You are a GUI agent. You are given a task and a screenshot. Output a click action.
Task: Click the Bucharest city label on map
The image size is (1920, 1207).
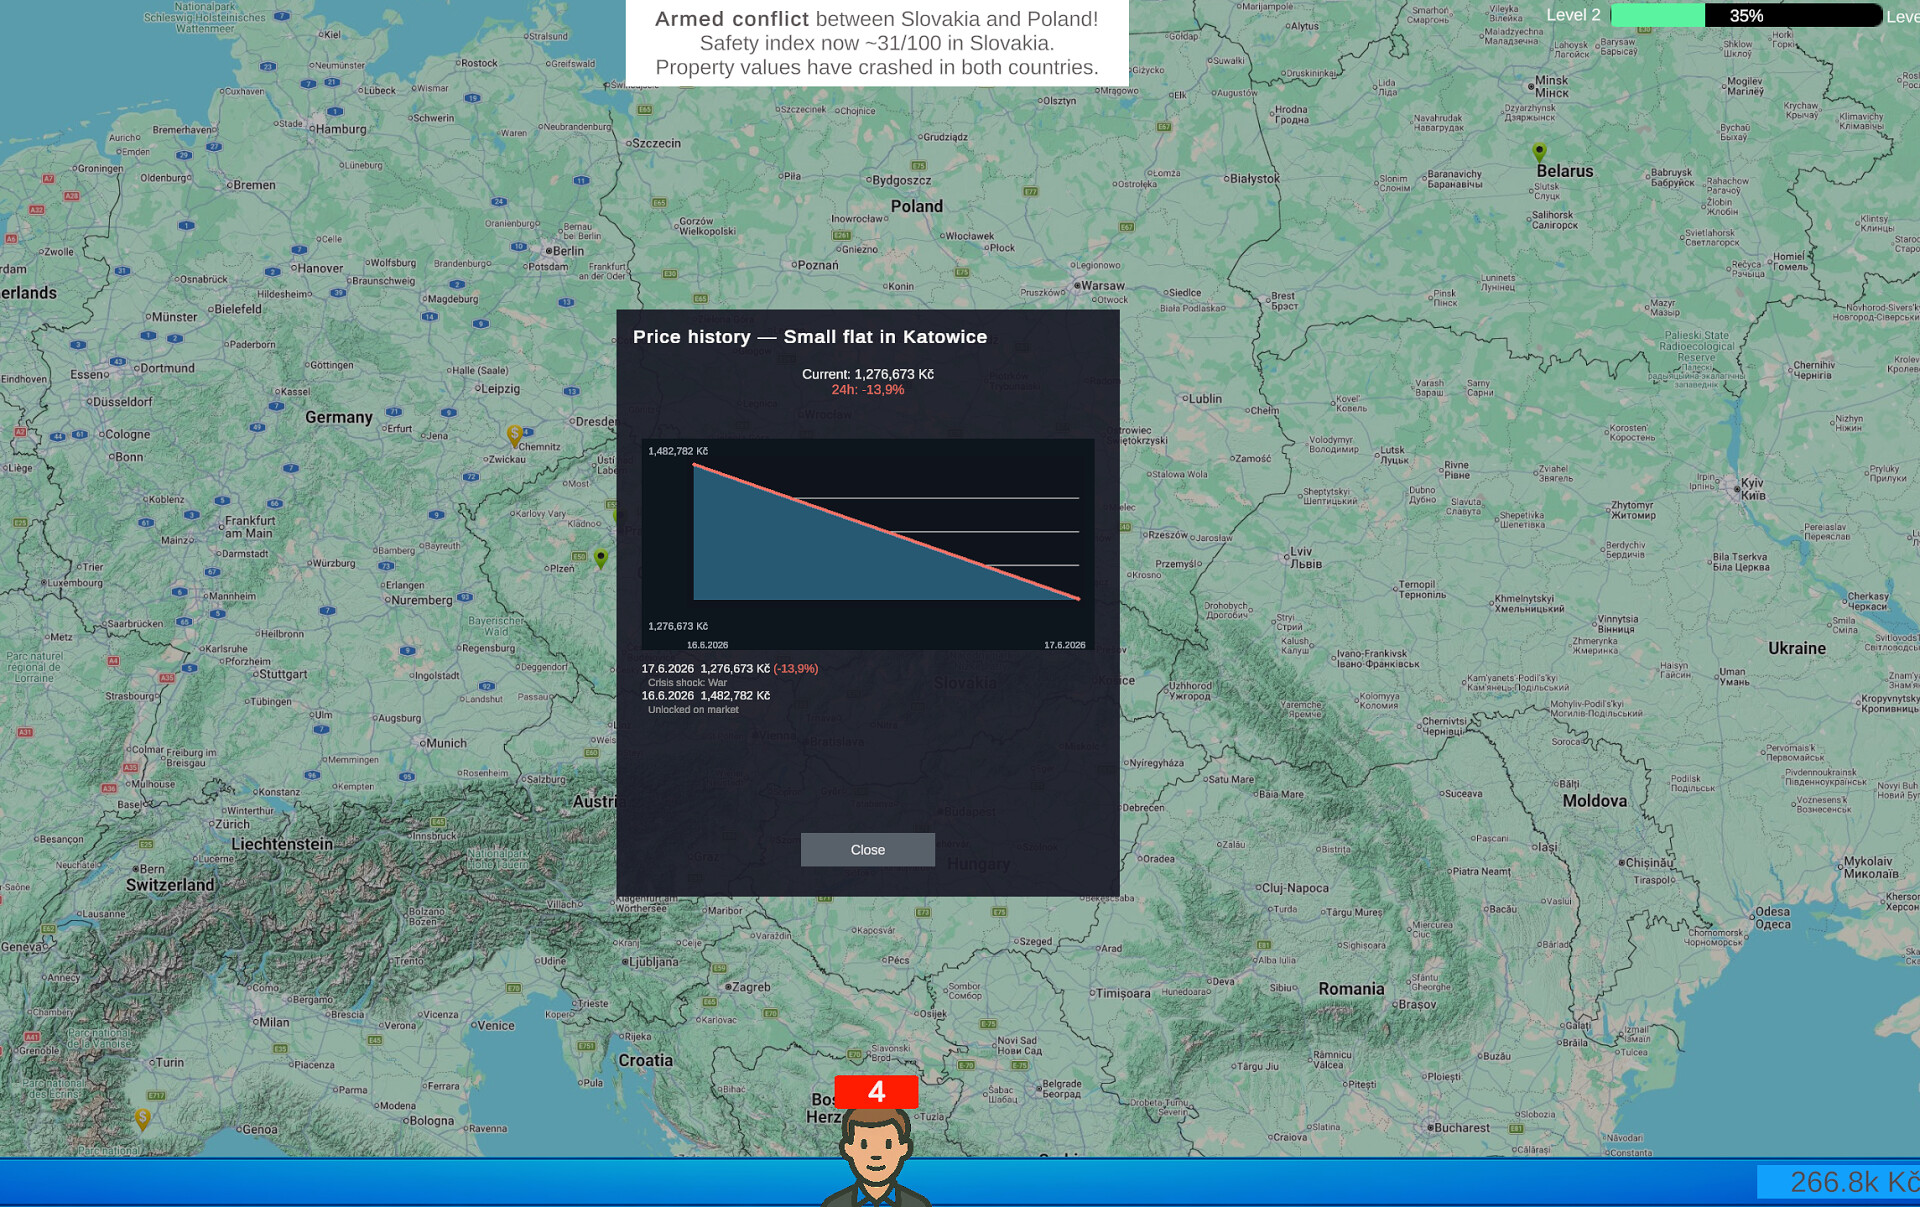[x=1462, y=1127]
